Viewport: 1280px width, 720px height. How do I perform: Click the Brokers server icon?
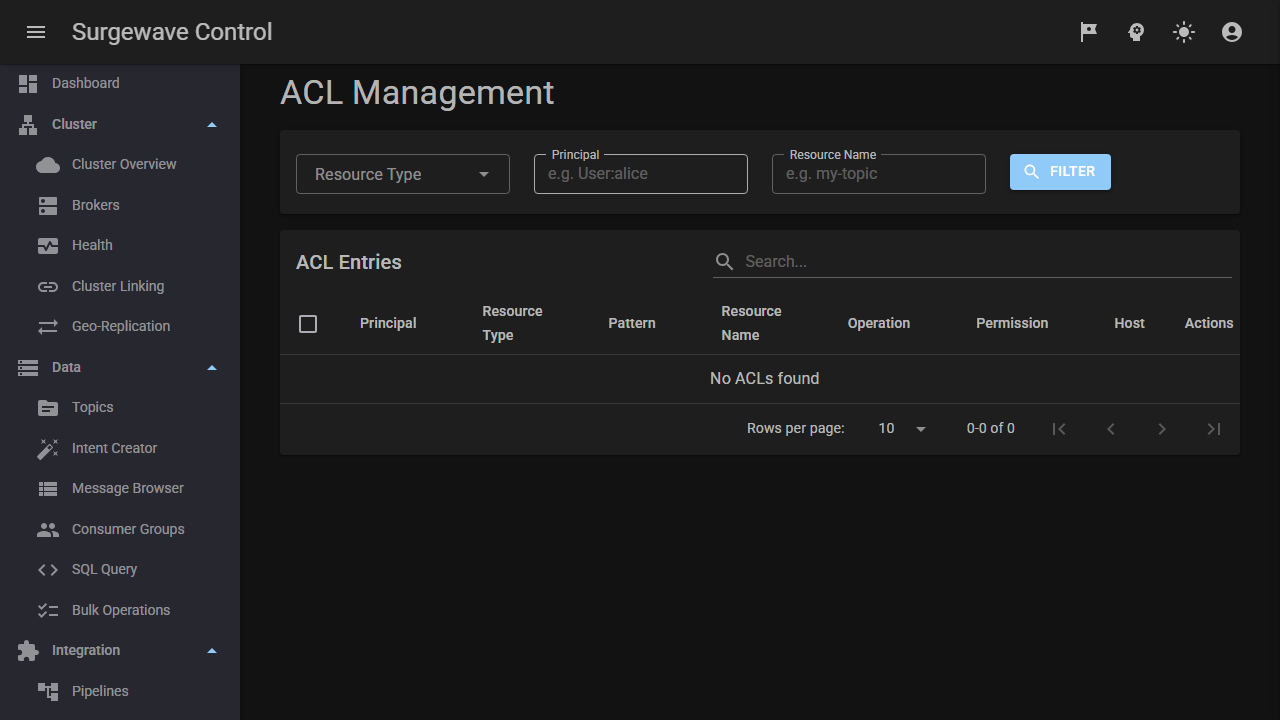point(48,206)
